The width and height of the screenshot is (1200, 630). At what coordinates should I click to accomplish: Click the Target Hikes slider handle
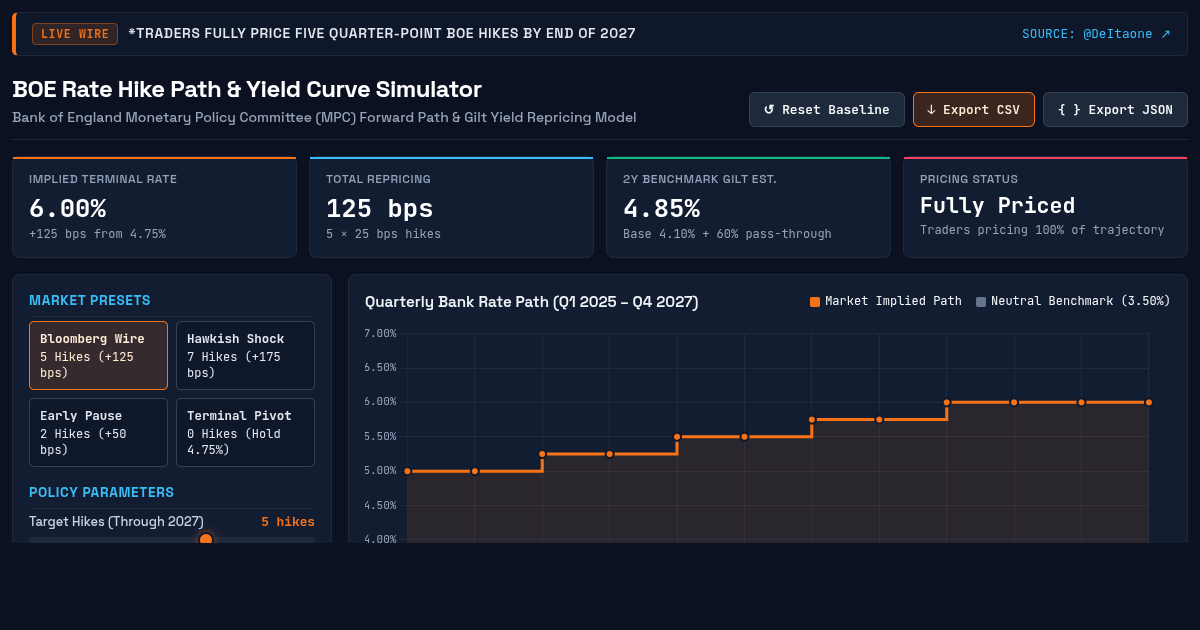206,540
